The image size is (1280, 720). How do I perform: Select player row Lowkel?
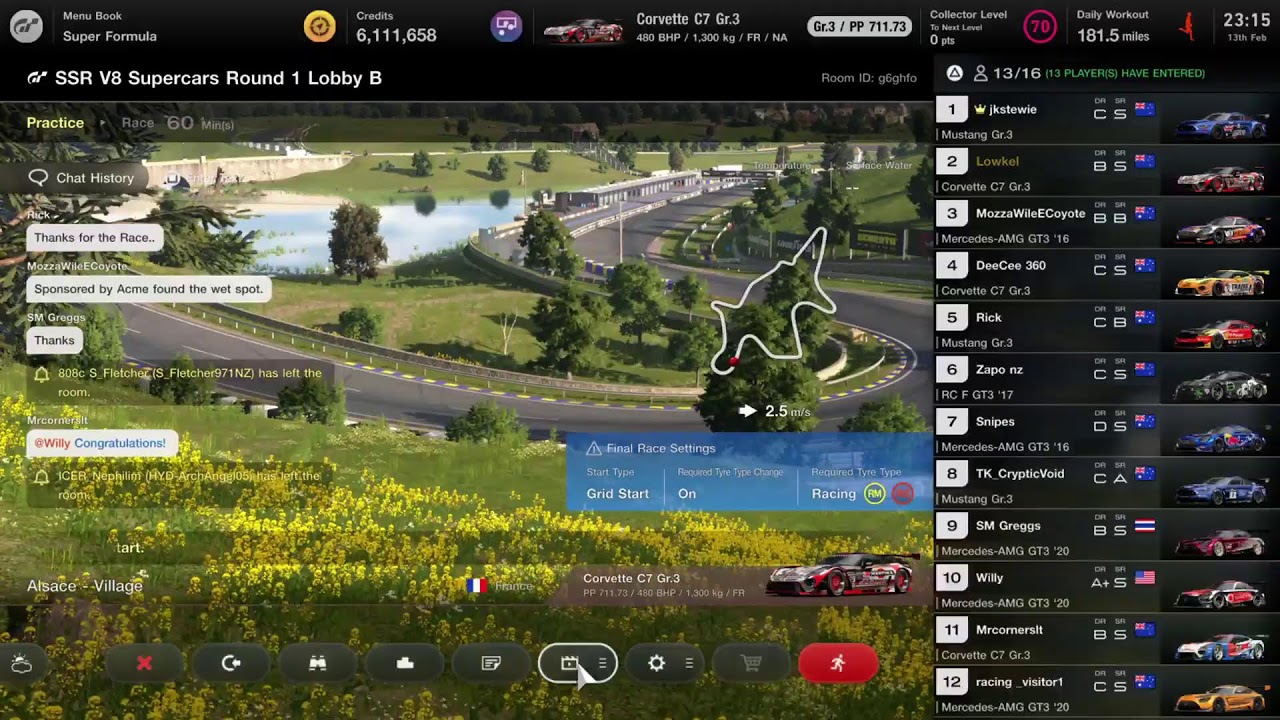pos(1107,172)
